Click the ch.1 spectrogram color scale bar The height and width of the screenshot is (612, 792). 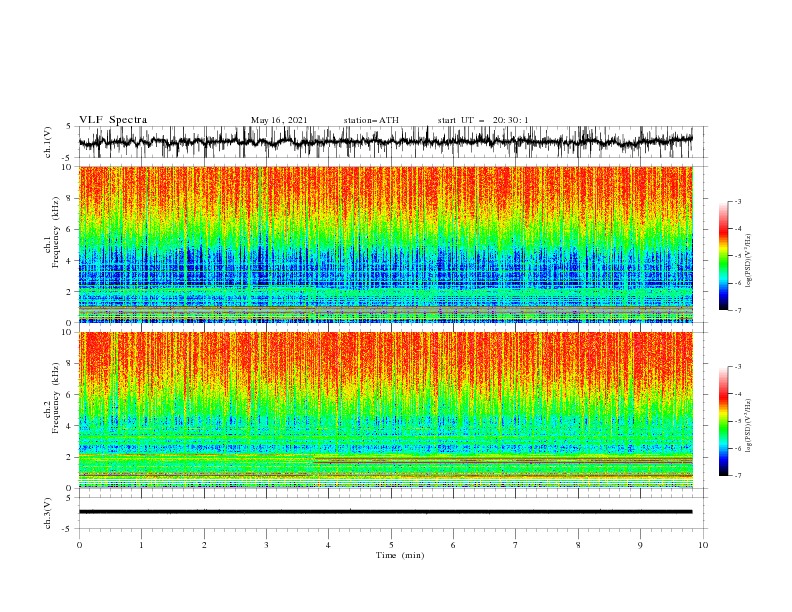(x=723, y=255)
